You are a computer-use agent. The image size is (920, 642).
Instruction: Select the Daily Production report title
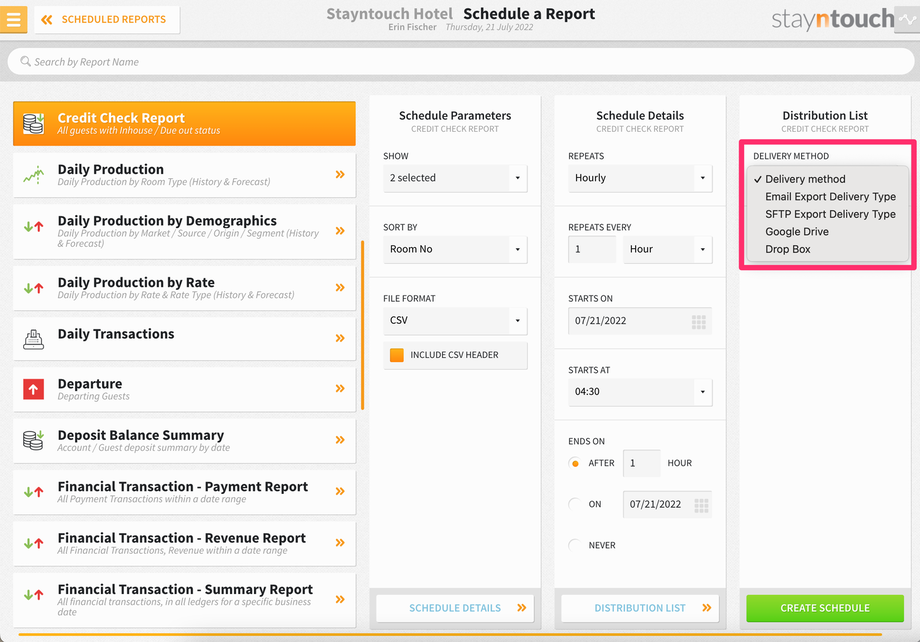coord(111,169)
